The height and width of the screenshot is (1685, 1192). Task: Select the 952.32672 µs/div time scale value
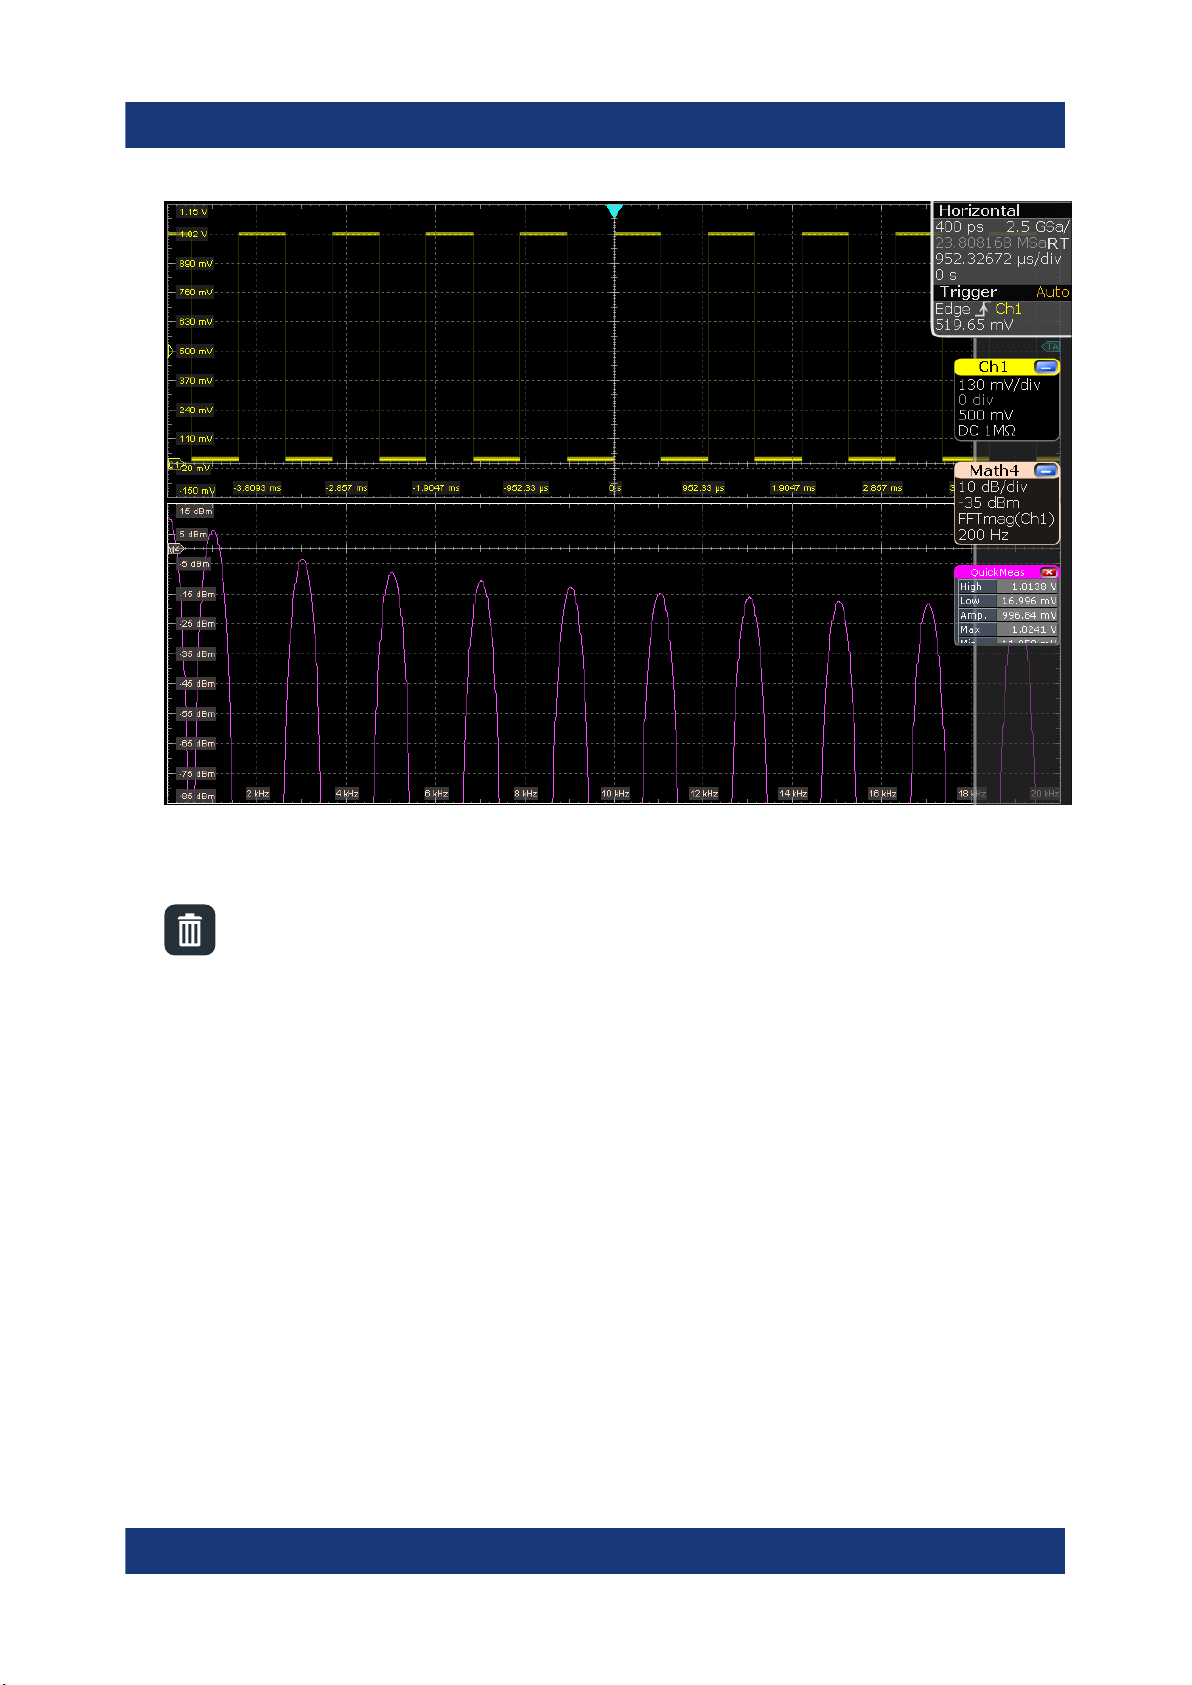pos(998,258)
